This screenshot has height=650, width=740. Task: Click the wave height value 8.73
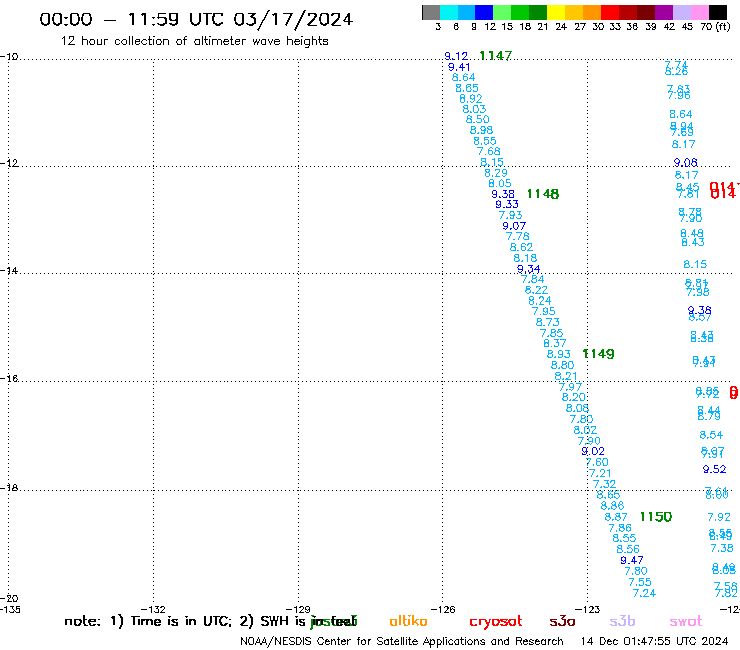point(547,322)
